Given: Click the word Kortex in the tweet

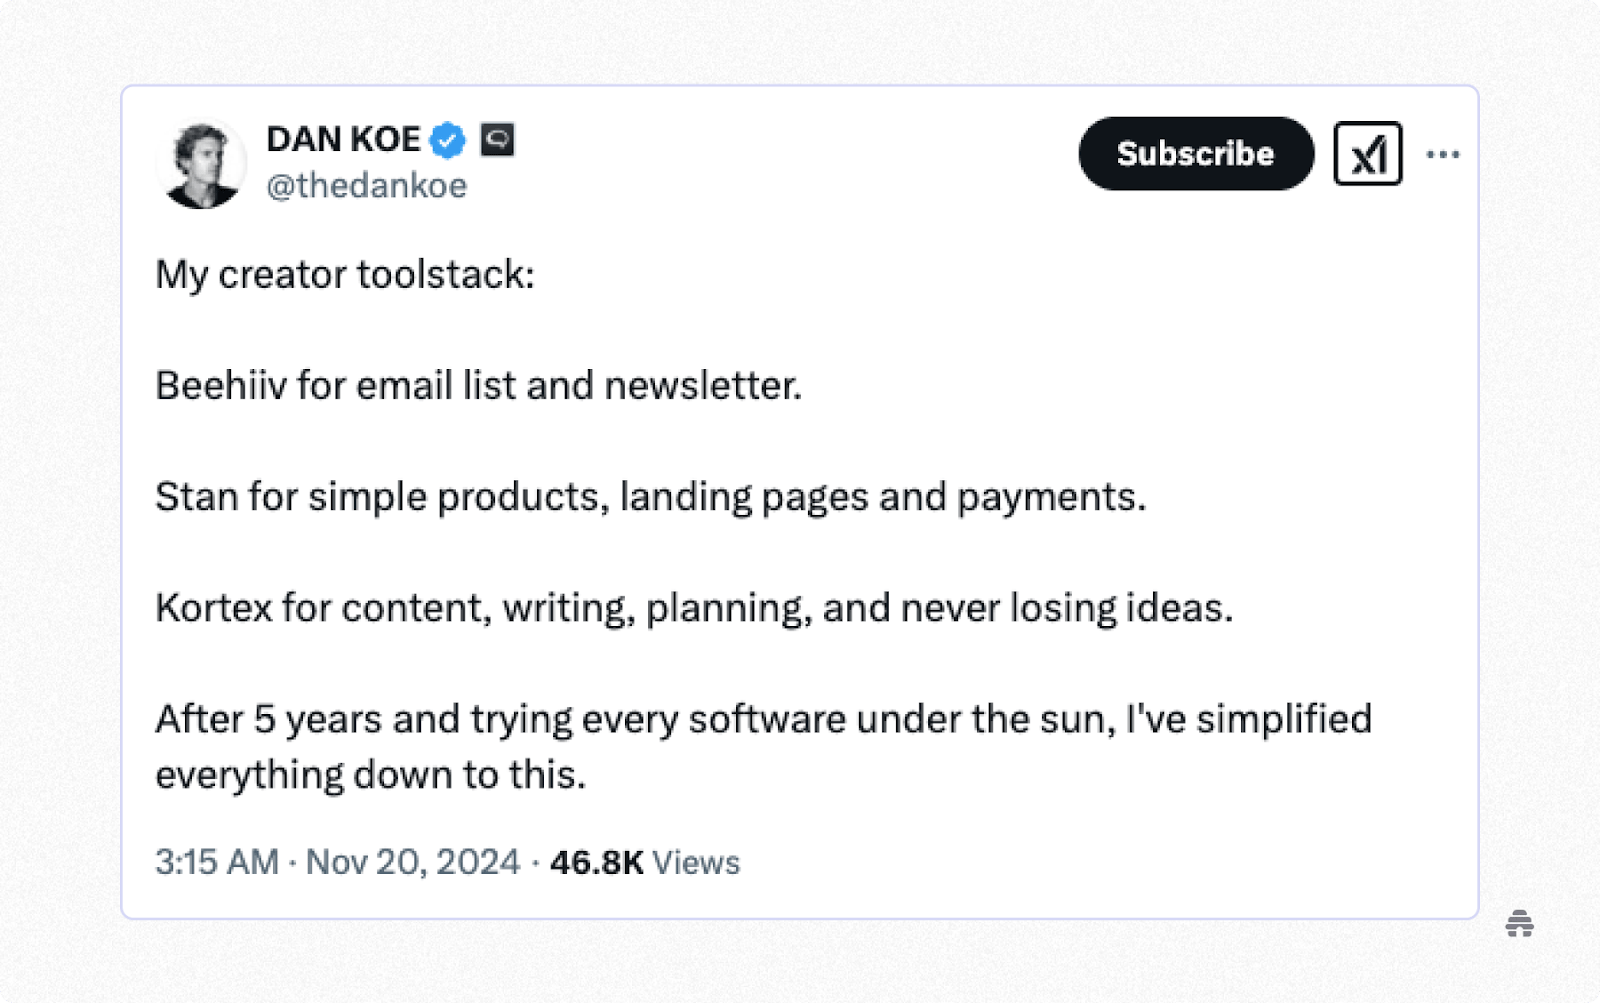Looking at the screenshot, I should tap(214, 607).
